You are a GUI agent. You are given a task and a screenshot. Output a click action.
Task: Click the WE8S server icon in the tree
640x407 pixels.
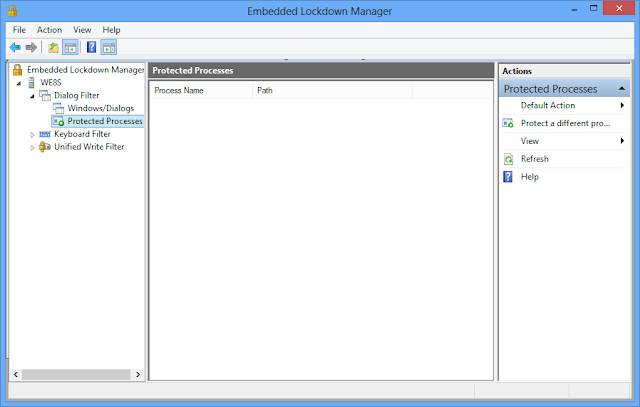pyautogui.click(x=31, y=82)
